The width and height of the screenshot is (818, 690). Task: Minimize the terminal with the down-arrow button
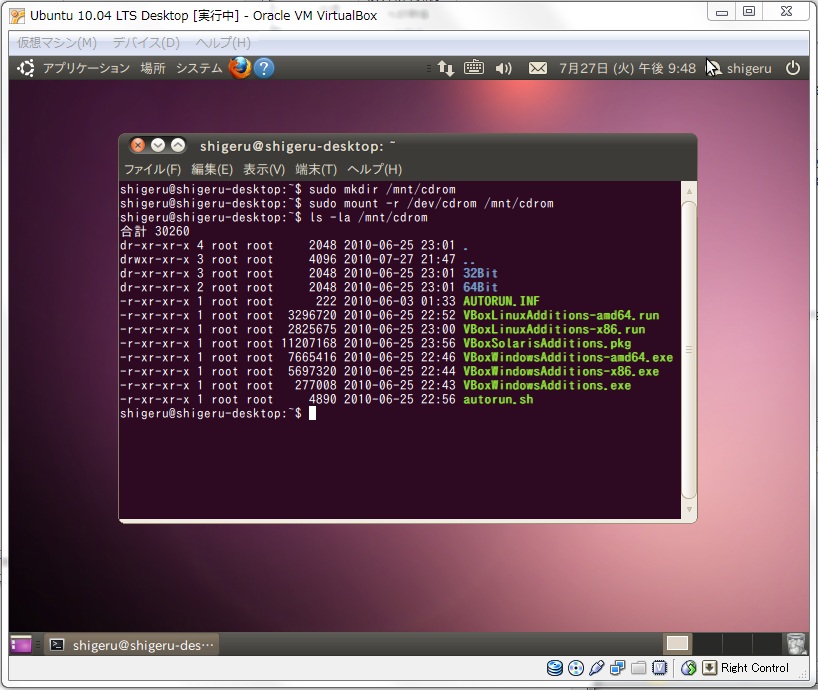[x=158, y=146]
